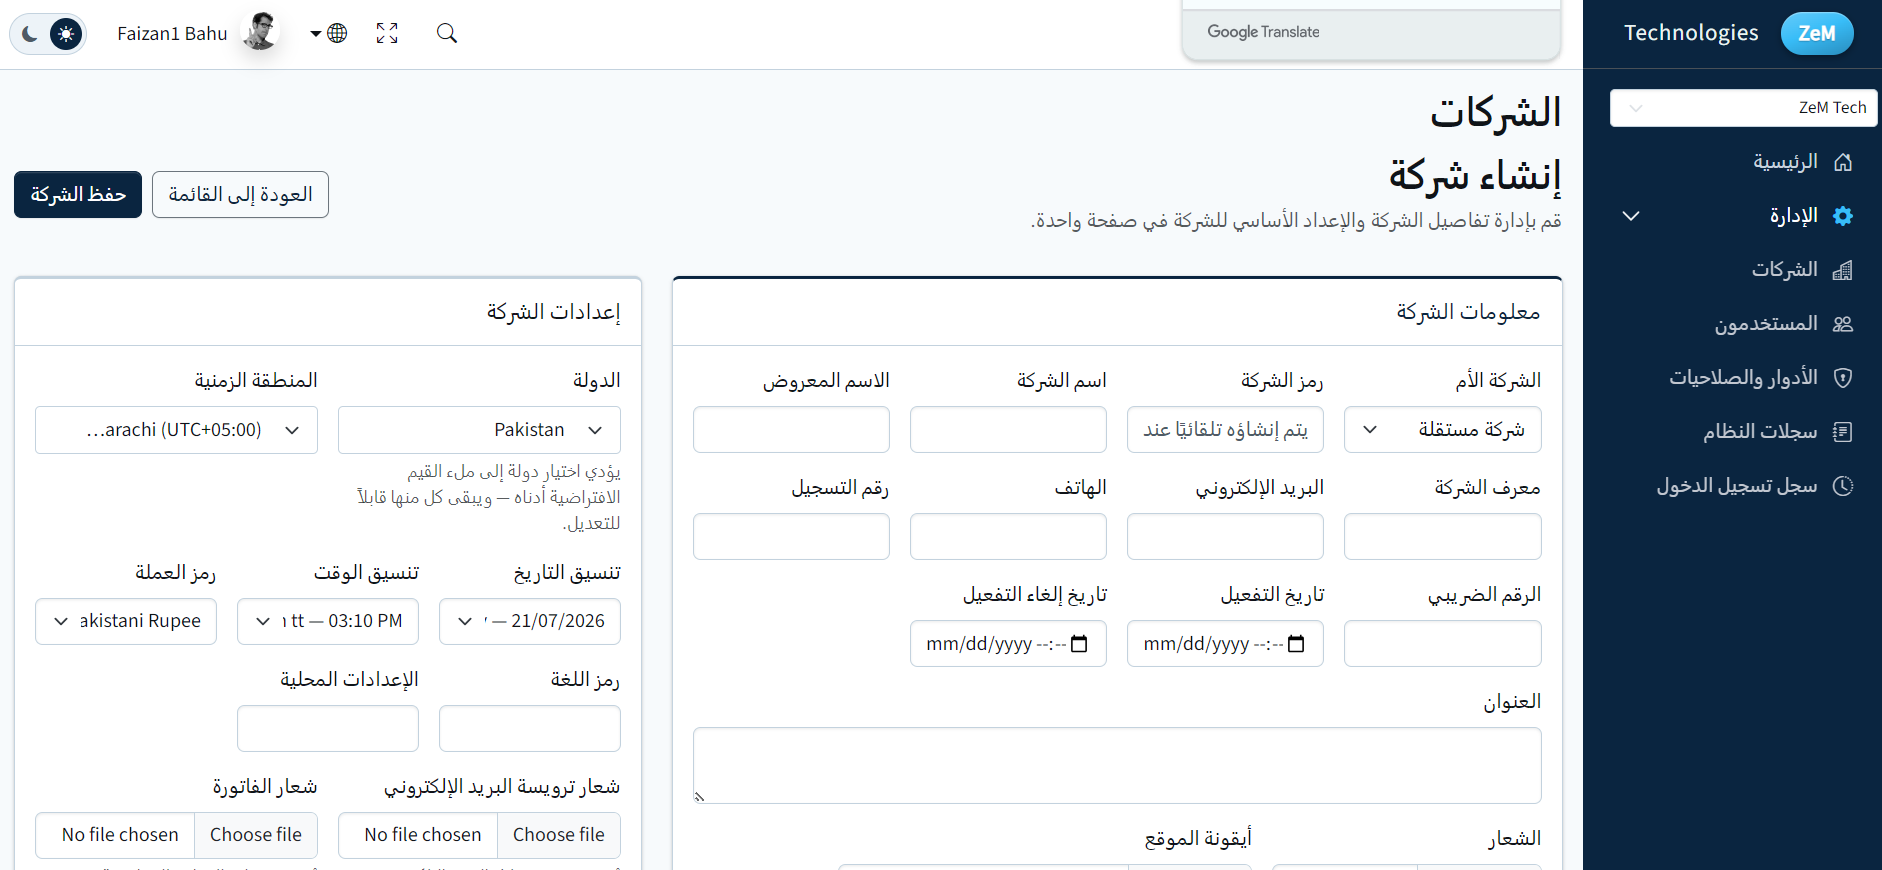Switch to dark mode moon icon

(30, 34)
